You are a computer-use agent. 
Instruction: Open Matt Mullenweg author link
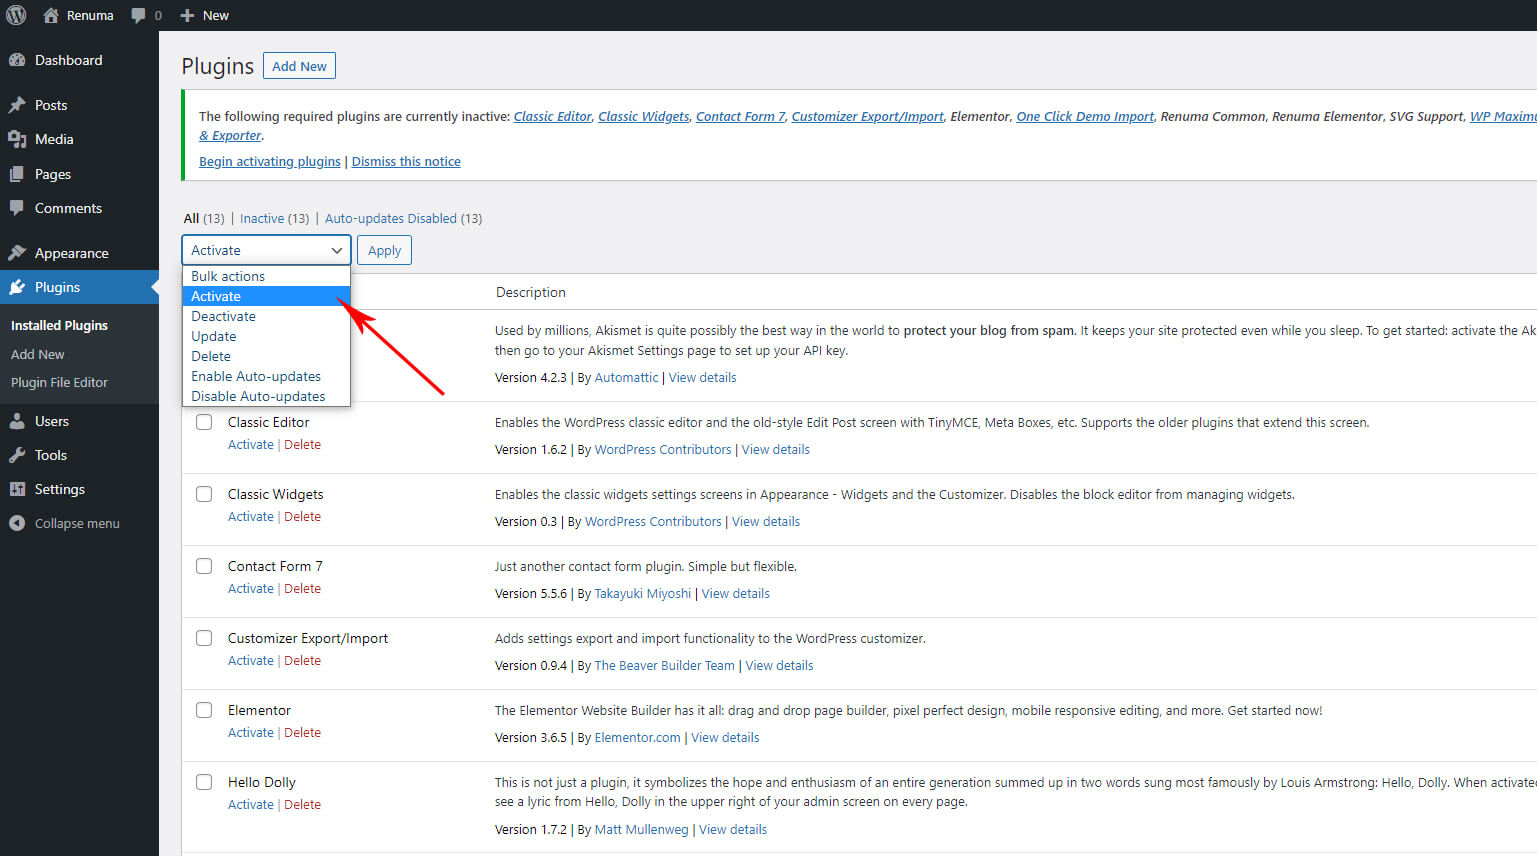(x=641, y=829)
